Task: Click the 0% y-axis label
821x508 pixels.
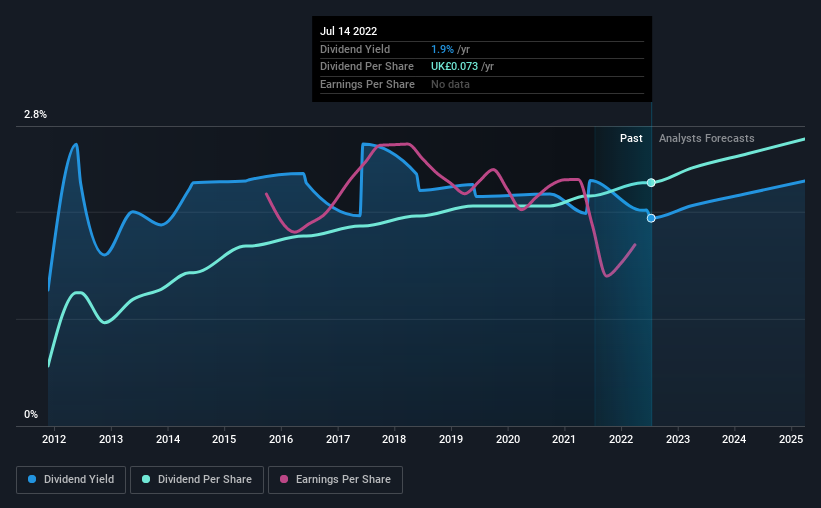Action: click(31, 414)
